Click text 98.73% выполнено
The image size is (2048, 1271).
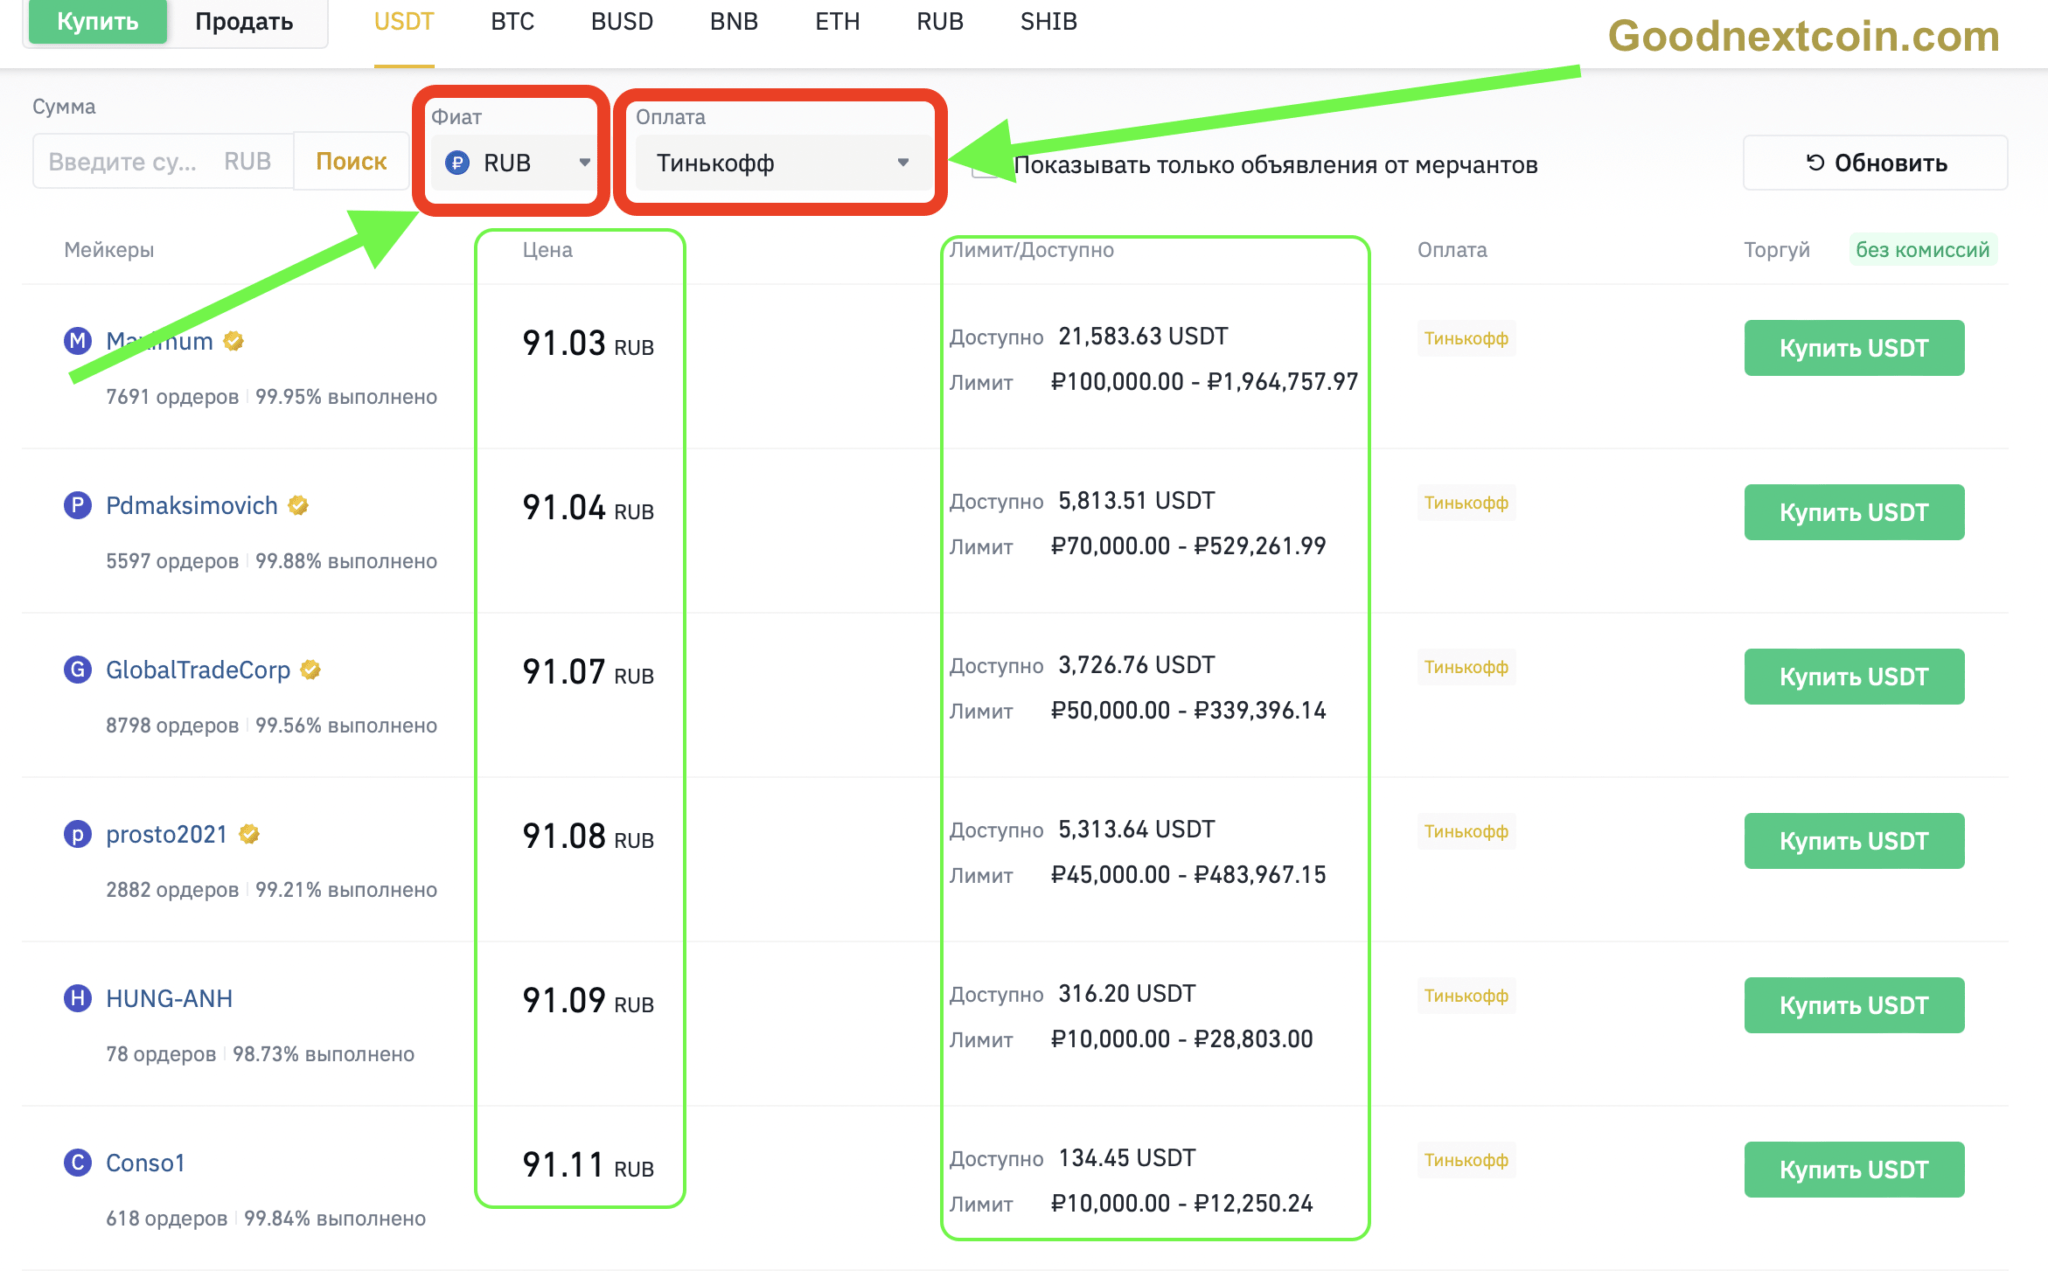323,1054
